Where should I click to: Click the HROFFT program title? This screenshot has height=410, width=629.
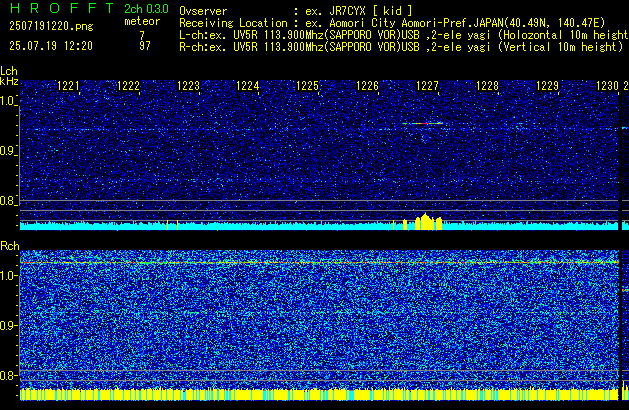(62, 8)
